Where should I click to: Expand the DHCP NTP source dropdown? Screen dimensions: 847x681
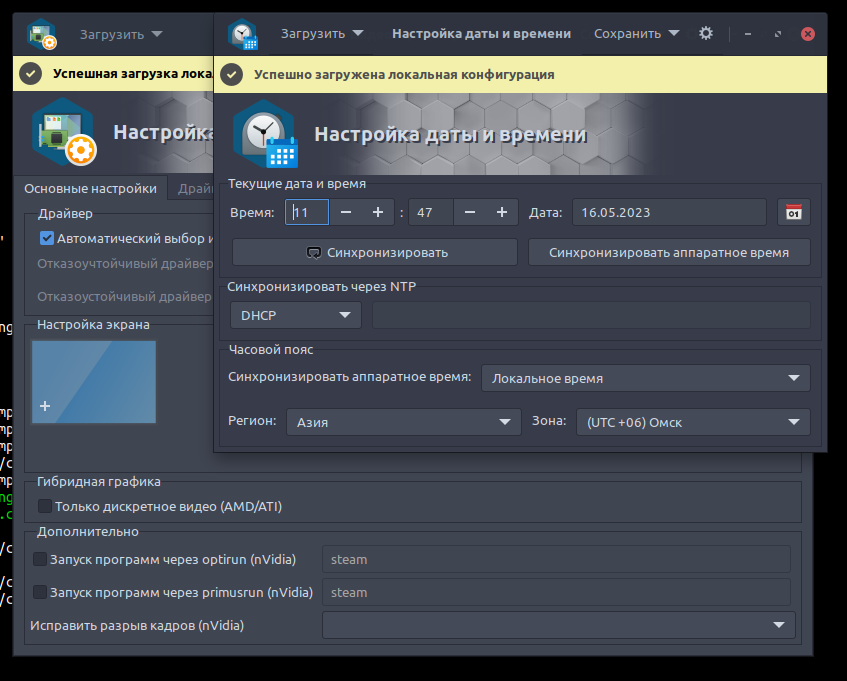tap(295, 315)
